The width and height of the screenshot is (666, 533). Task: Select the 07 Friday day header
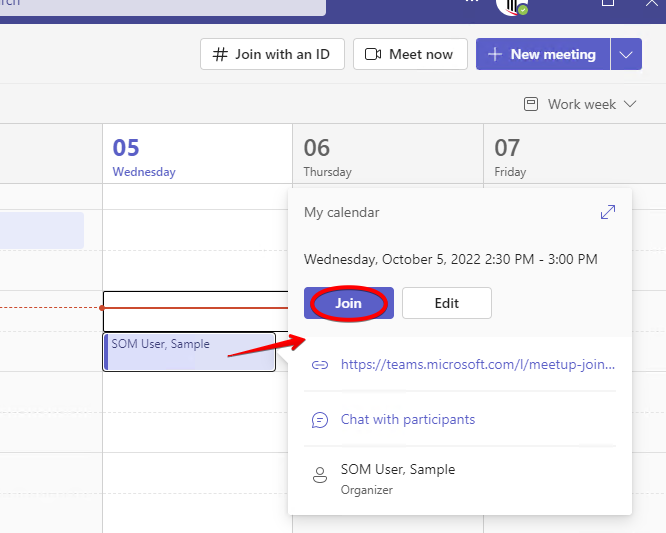tap(510, 156)
